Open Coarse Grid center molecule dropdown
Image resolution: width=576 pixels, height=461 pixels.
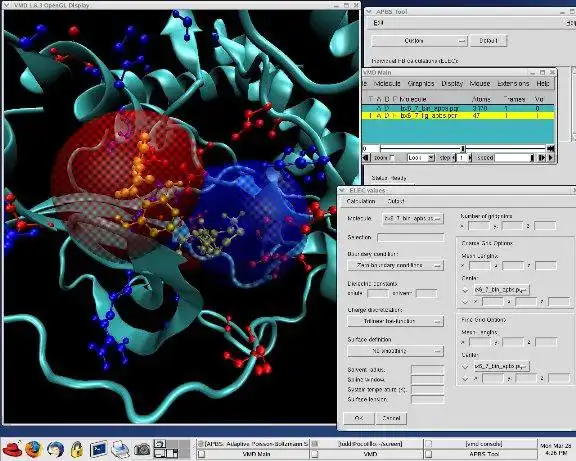501,290
